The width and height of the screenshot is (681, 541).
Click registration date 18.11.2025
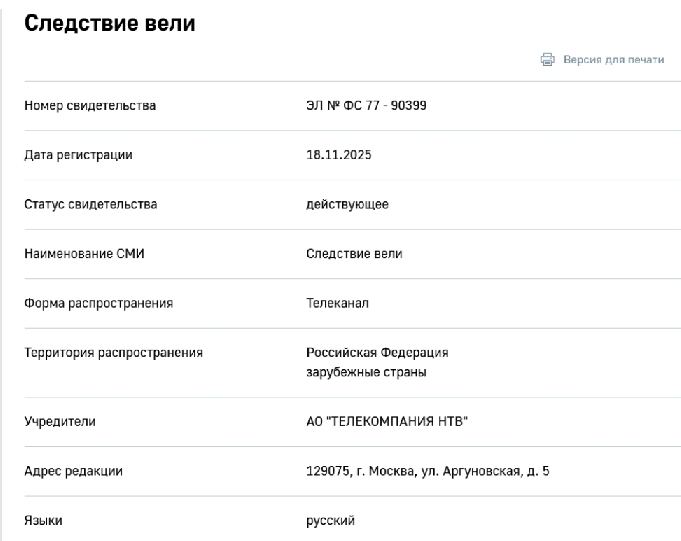[x=339, y=155]
